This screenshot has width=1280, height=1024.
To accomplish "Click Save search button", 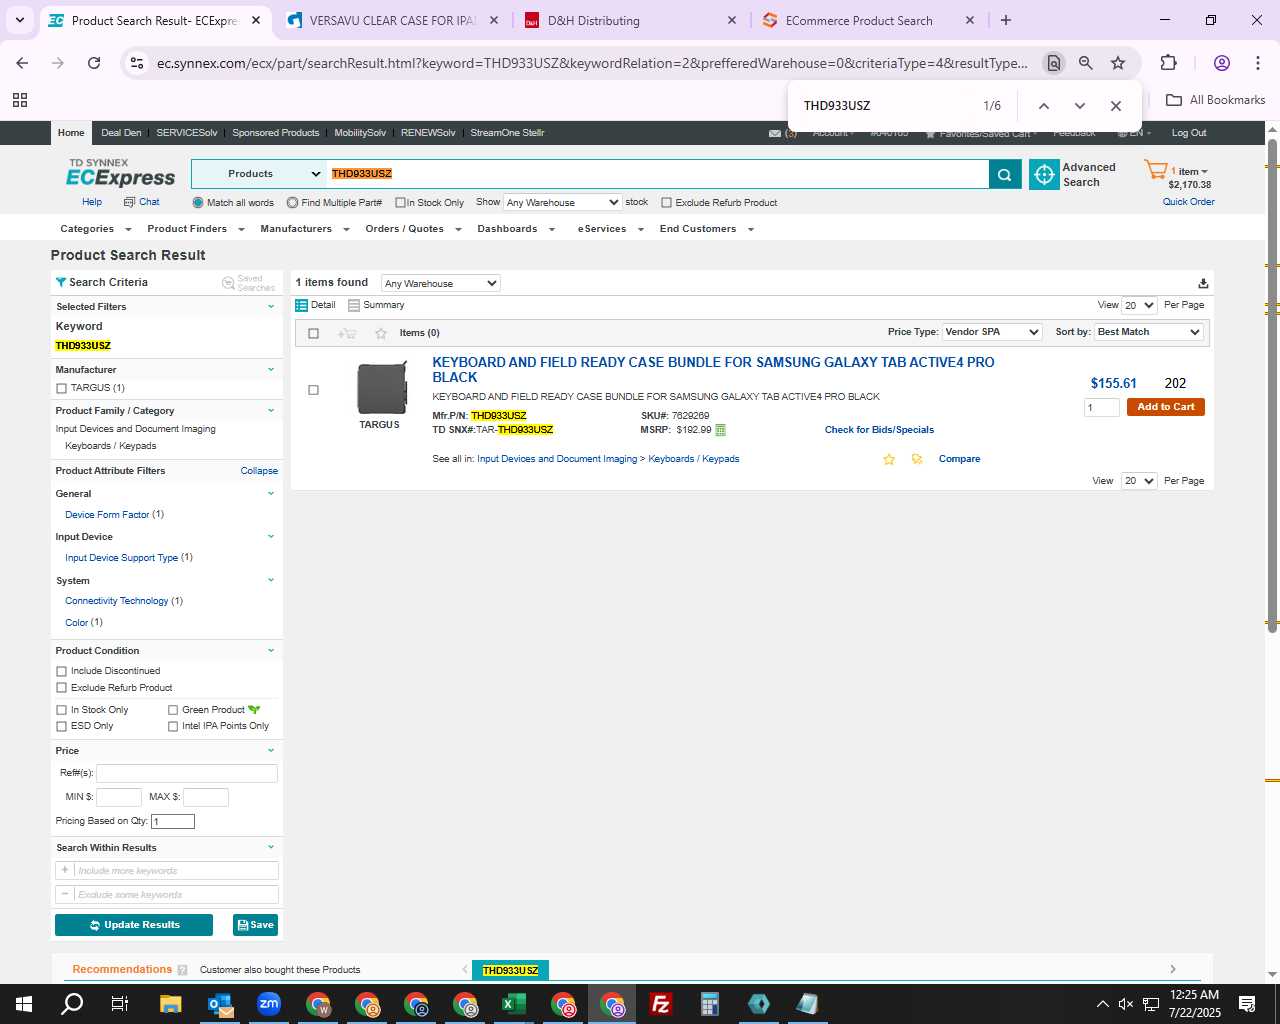I will click(x=255, y=925).
